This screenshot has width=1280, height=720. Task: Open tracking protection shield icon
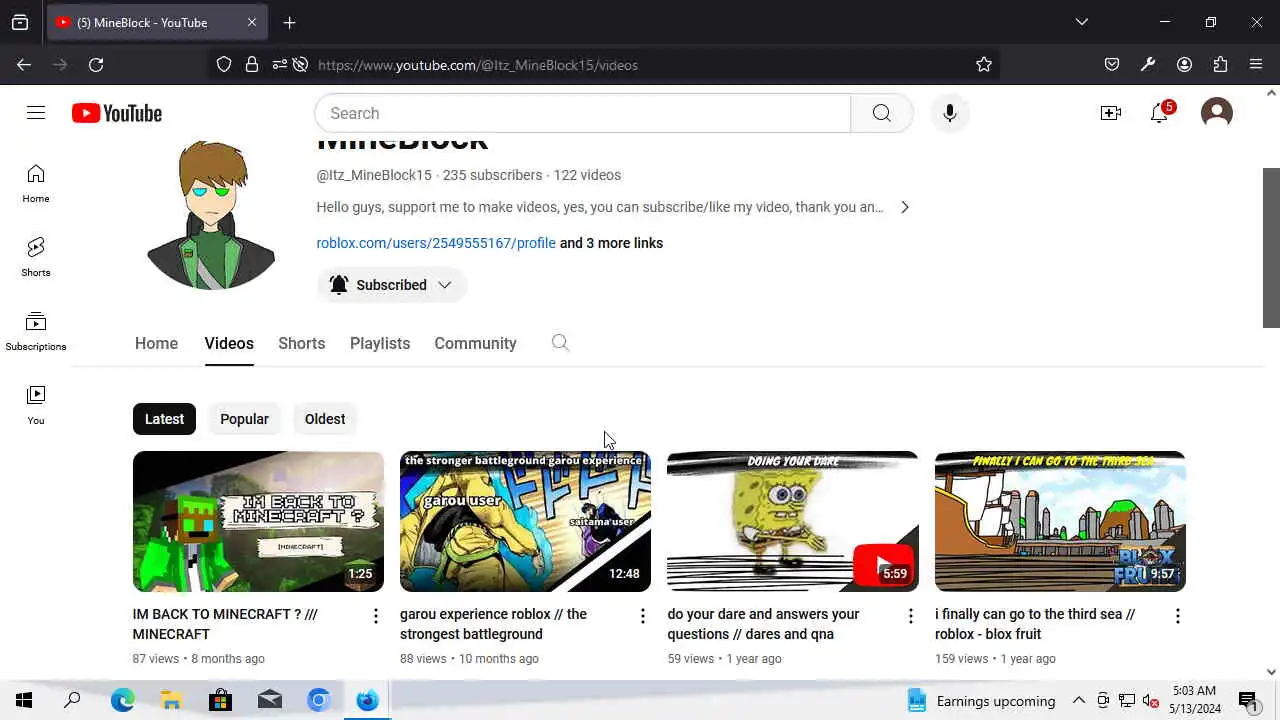pos(224,64)
